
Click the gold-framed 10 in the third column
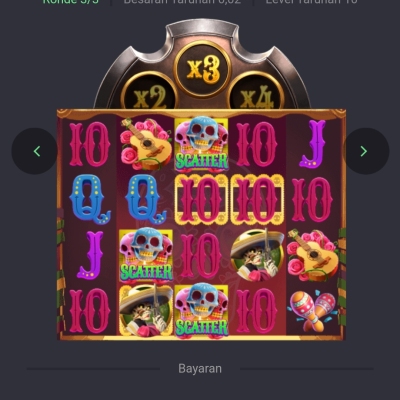pyautogui.click(x=201, y=199)
